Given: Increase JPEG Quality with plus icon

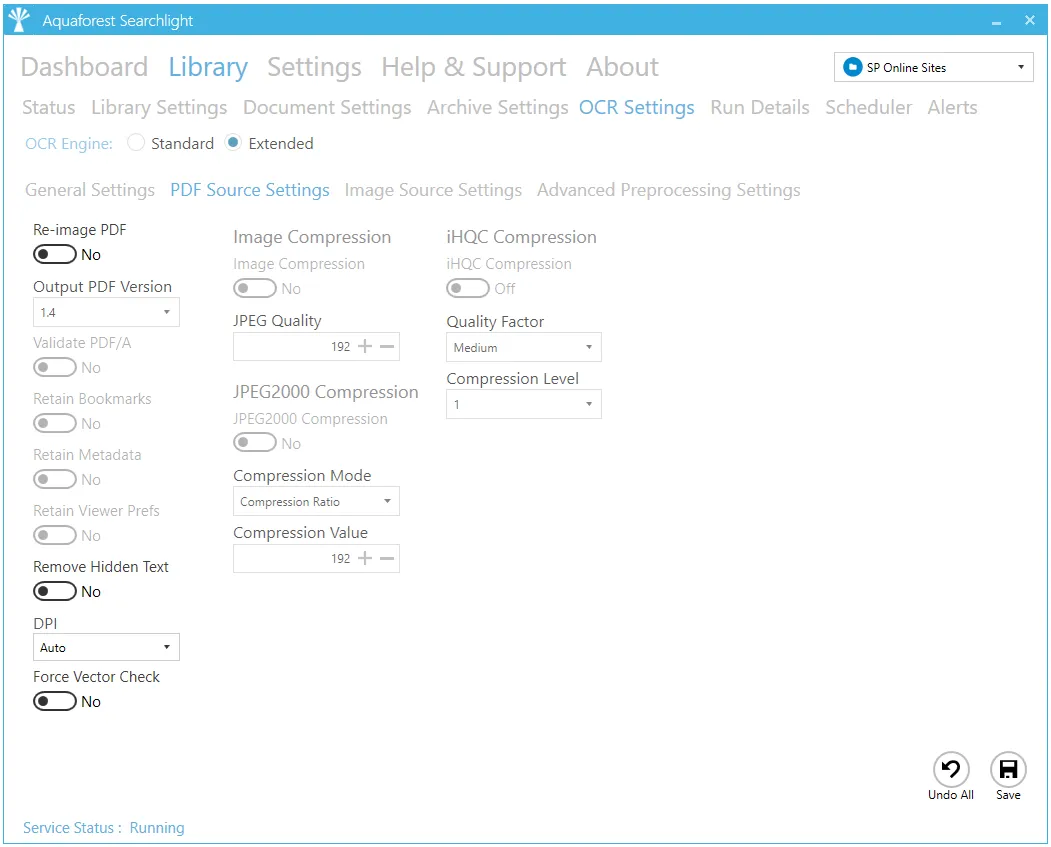Looking at the screenshot, I should point(365,347).
